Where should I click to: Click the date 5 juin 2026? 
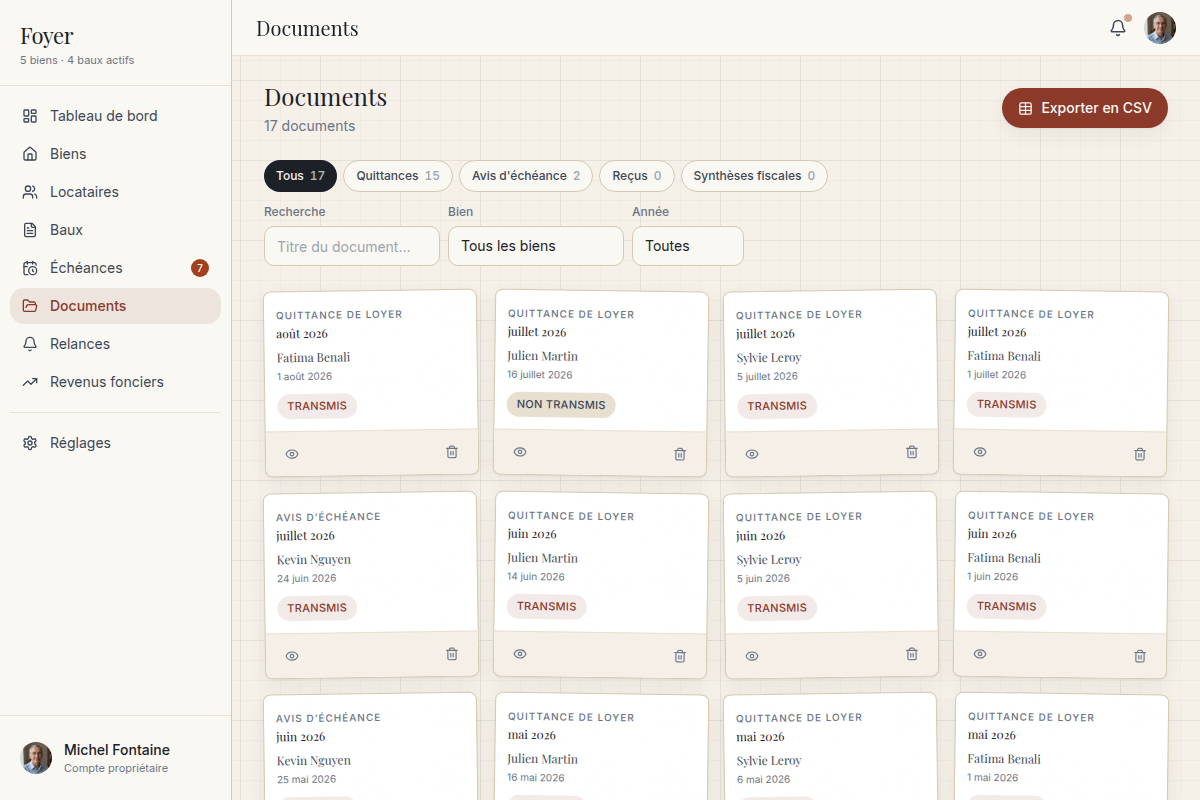tap(763, 579)
